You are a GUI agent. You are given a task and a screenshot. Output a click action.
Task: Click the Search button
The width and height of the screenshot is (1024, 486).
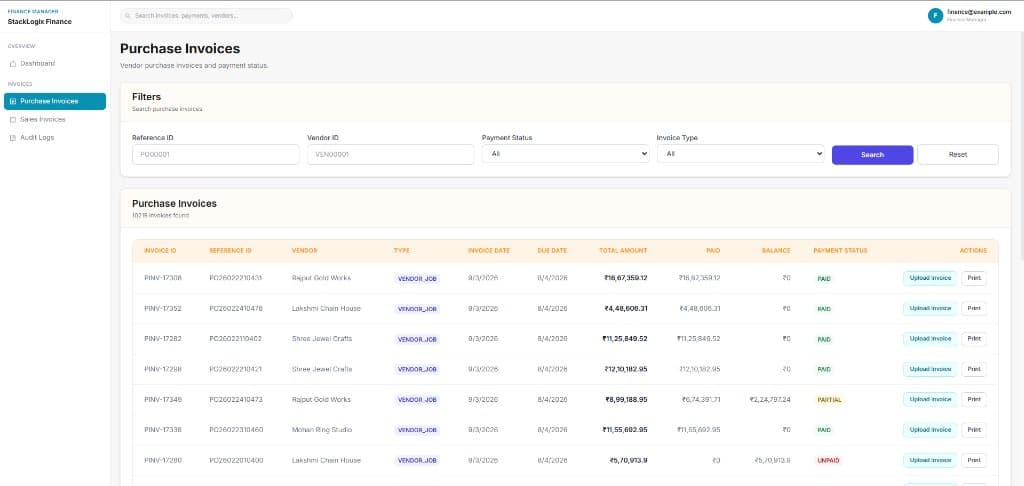pyautogui.click(x=872, y=155)
